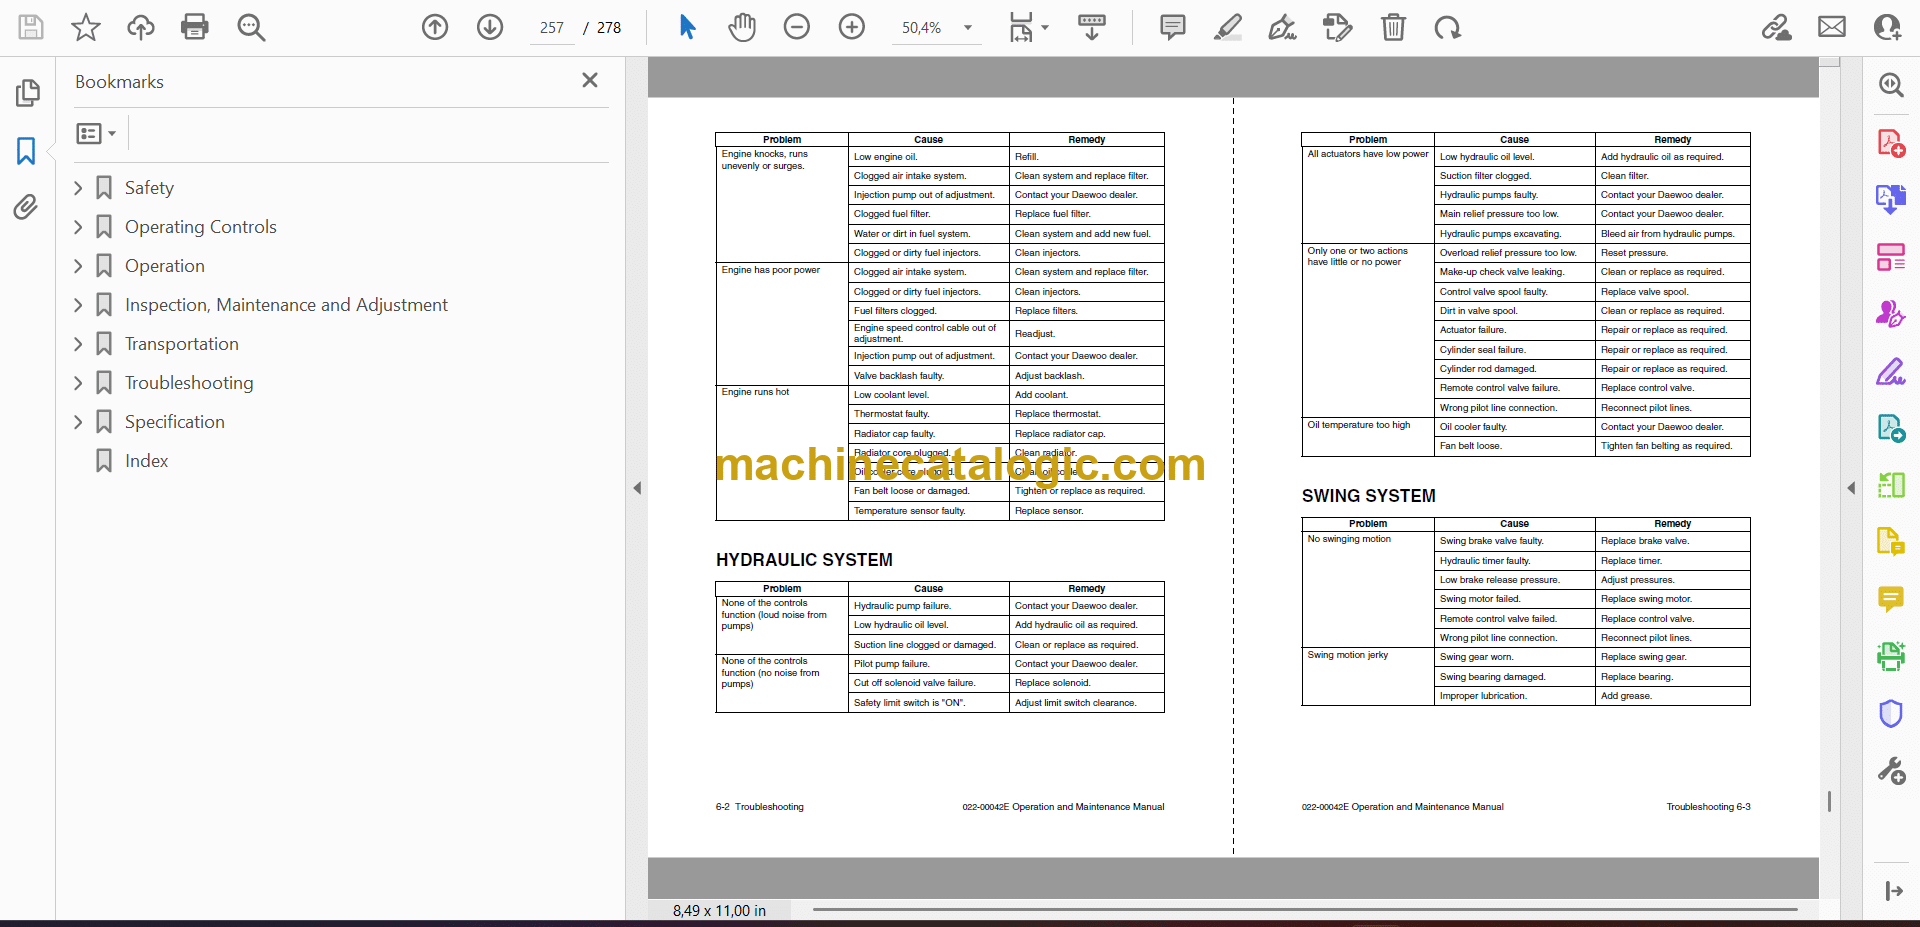Activate the hand pan tool
The height and width of the screenshot is (927, 1920).
pyautogui.click(x=742, y=27)
